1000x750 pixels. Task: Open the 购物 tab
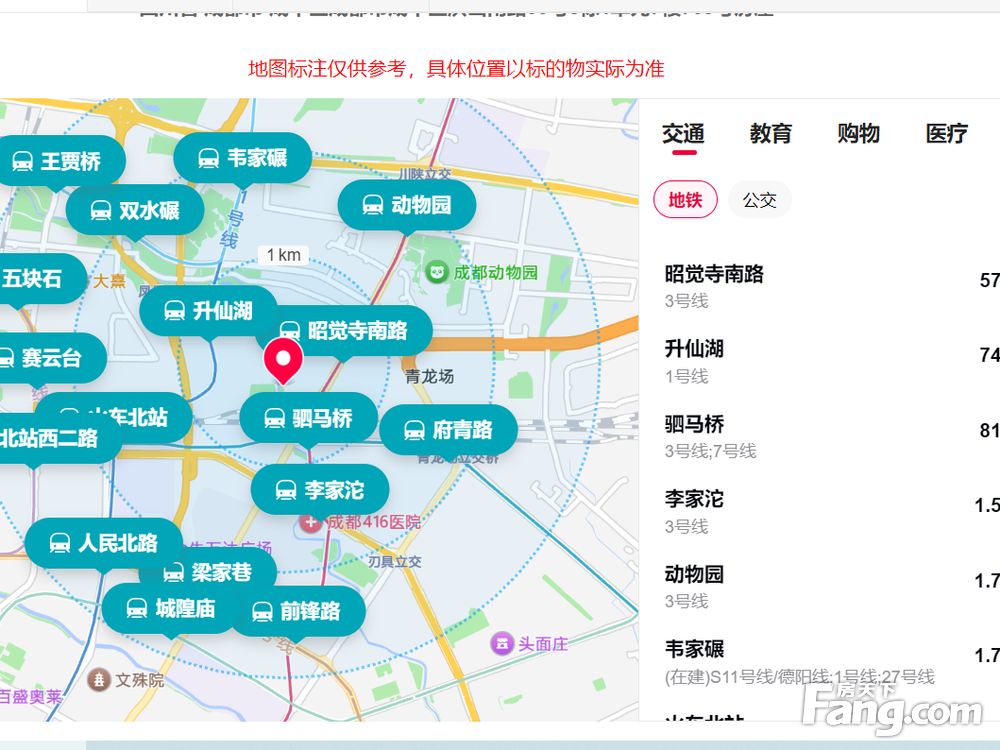pos(858,134)
